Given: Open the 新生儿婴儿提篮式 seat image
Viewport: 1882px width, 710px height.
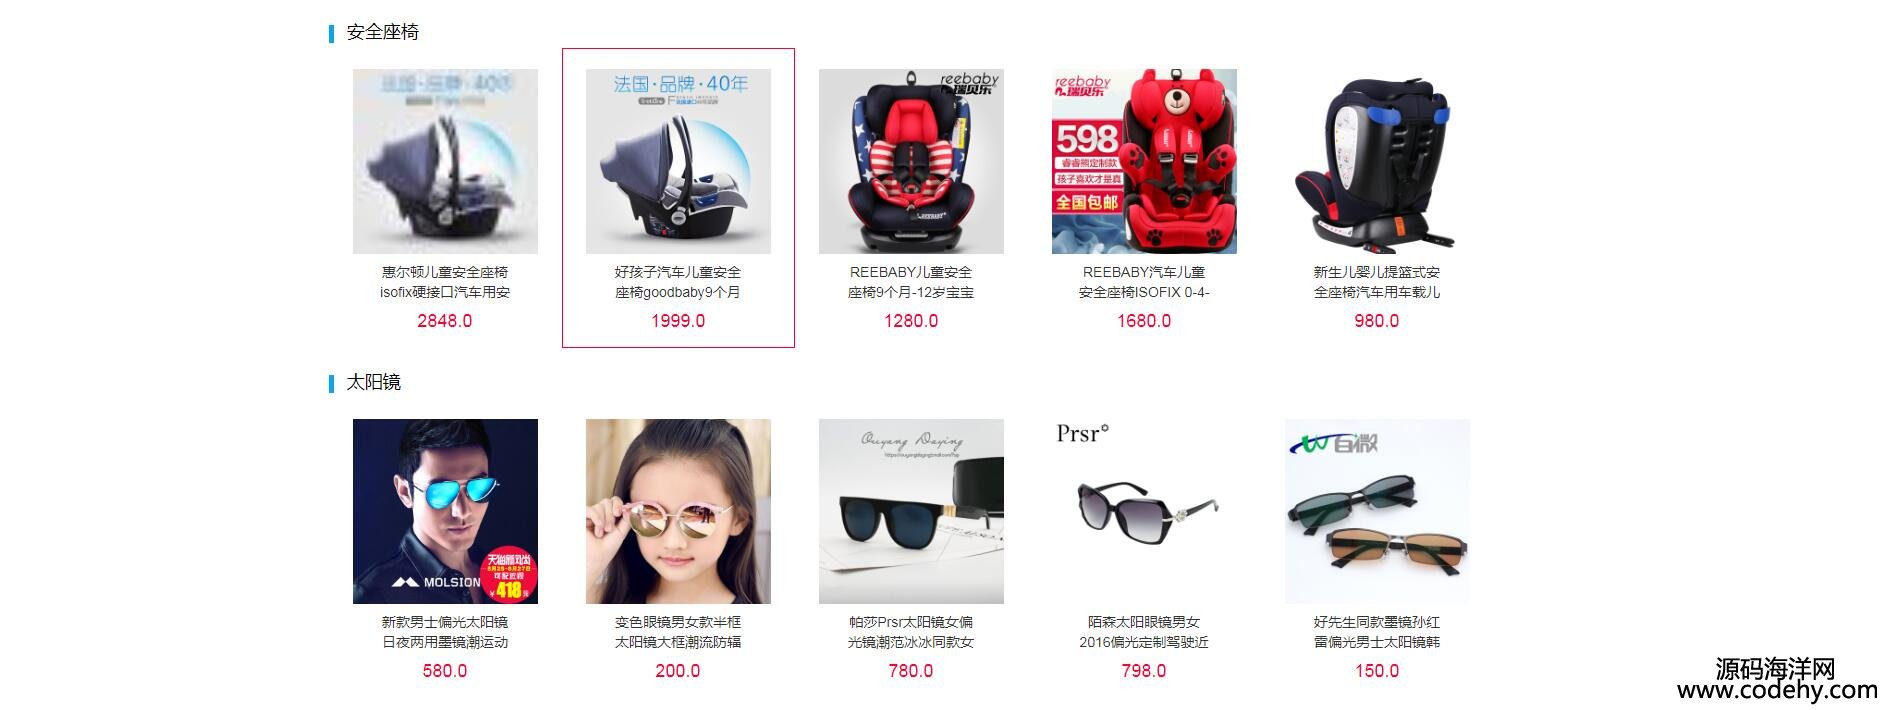Looking at the screenshot, I should pos(1377,161).
